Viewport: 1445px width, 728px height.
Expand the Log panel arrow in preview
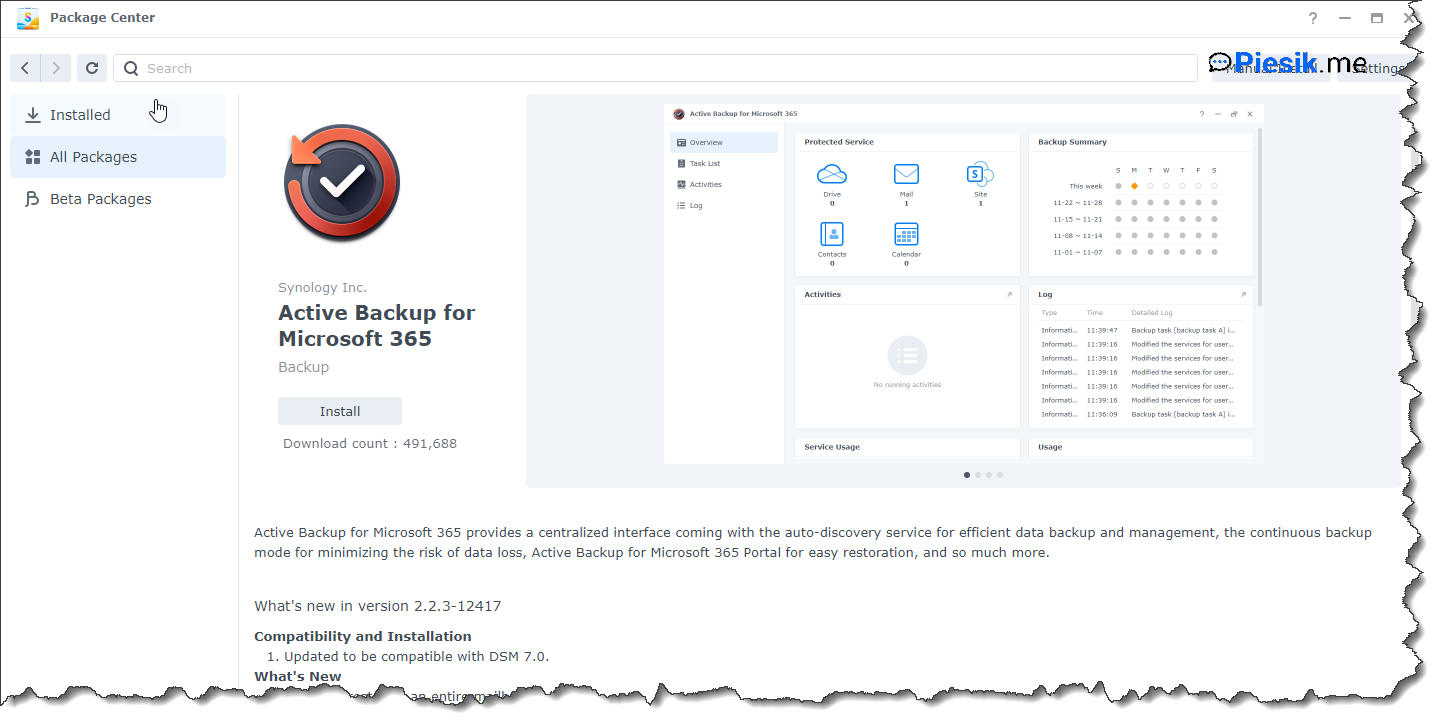click(1243, 295)
